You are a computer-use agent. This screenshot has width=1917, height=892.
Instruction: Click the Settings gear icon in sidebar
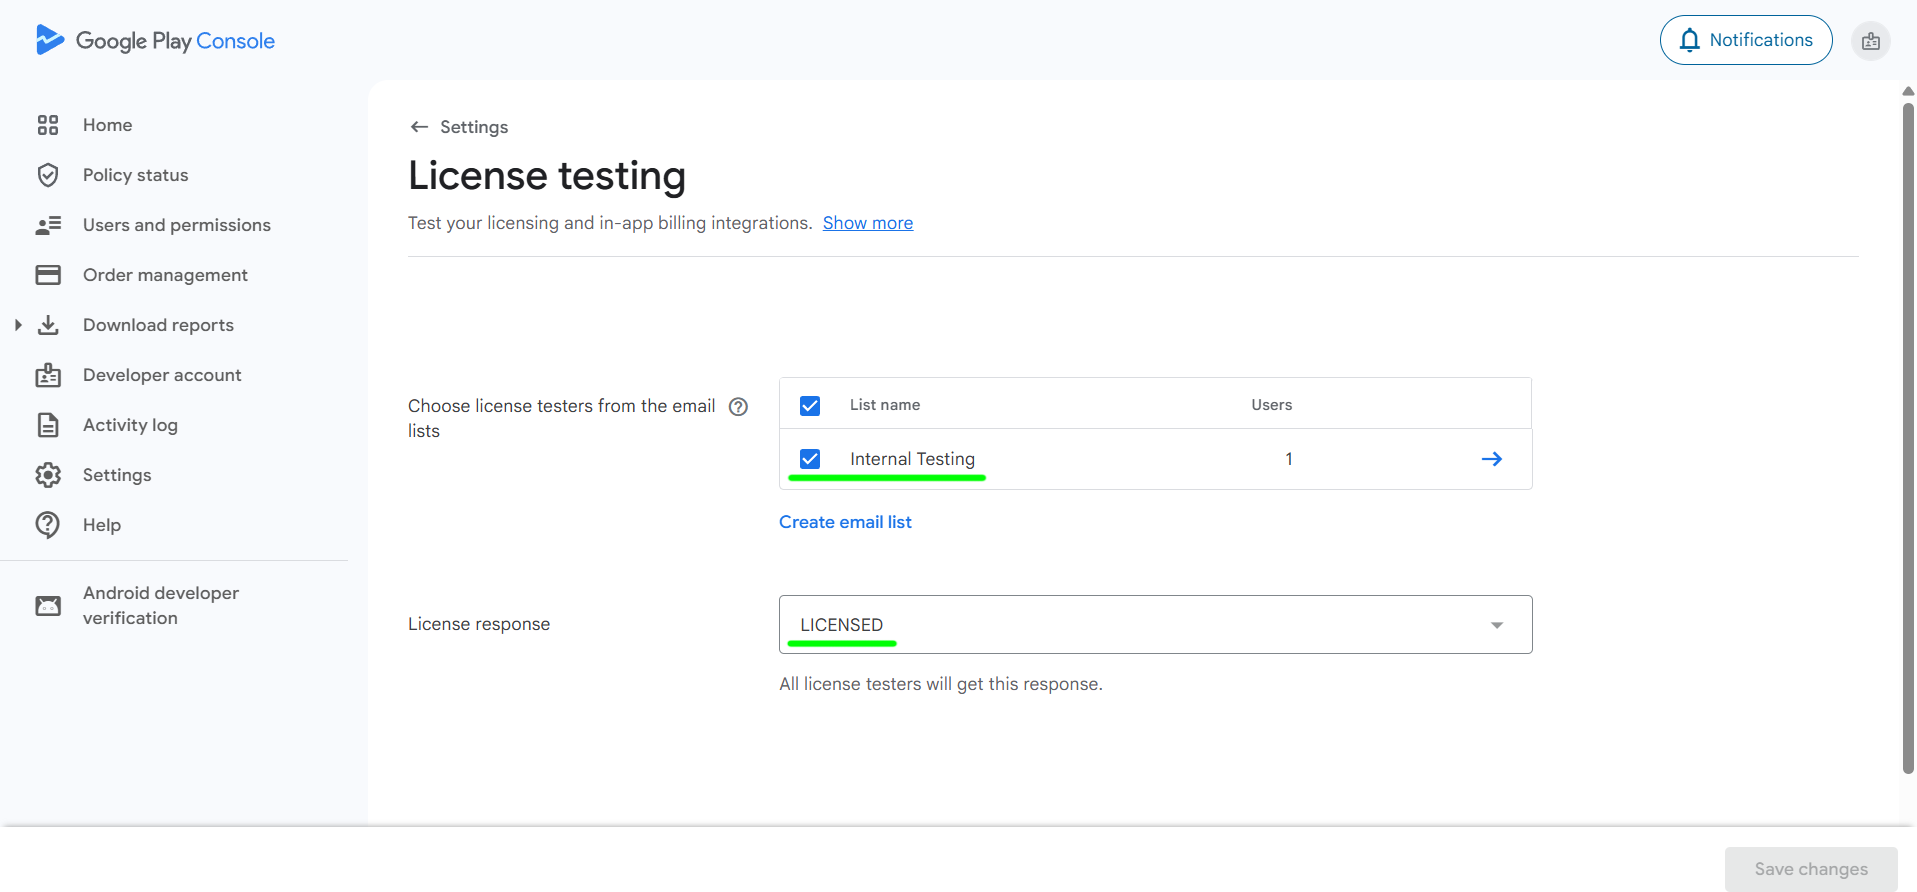48,475
